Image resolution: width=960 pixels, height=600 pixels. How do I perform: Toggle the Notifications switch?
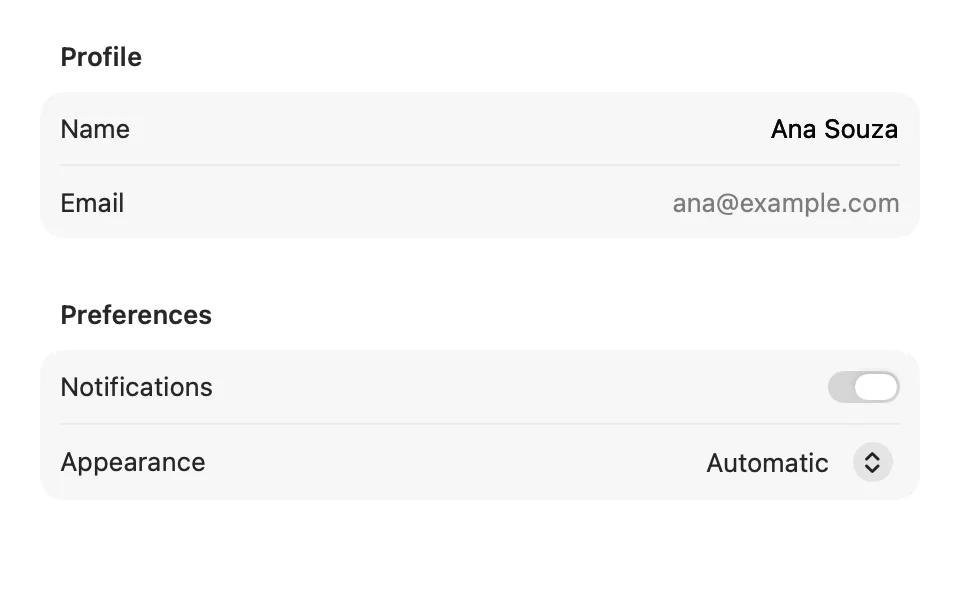point(863,387)
